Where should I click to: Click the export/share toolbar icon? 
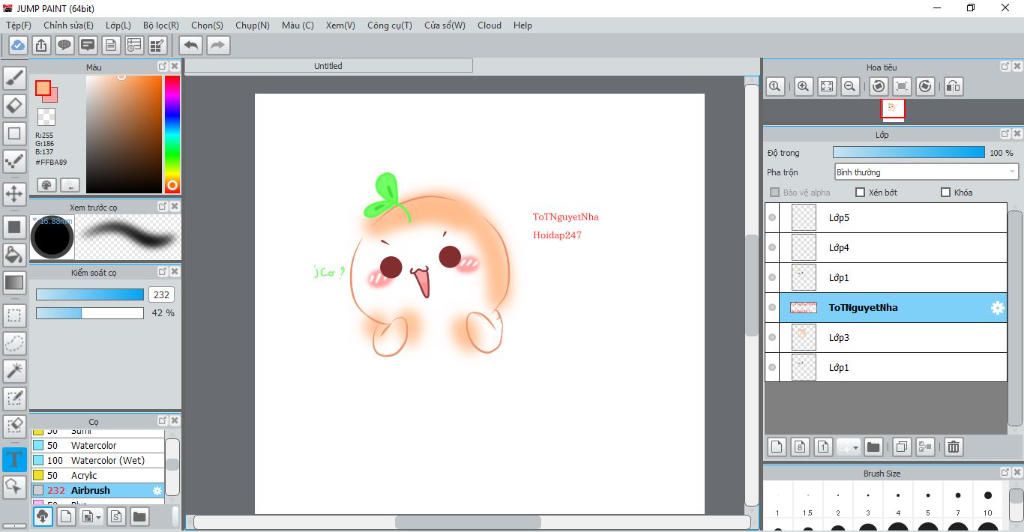click(x=41, y=45)
